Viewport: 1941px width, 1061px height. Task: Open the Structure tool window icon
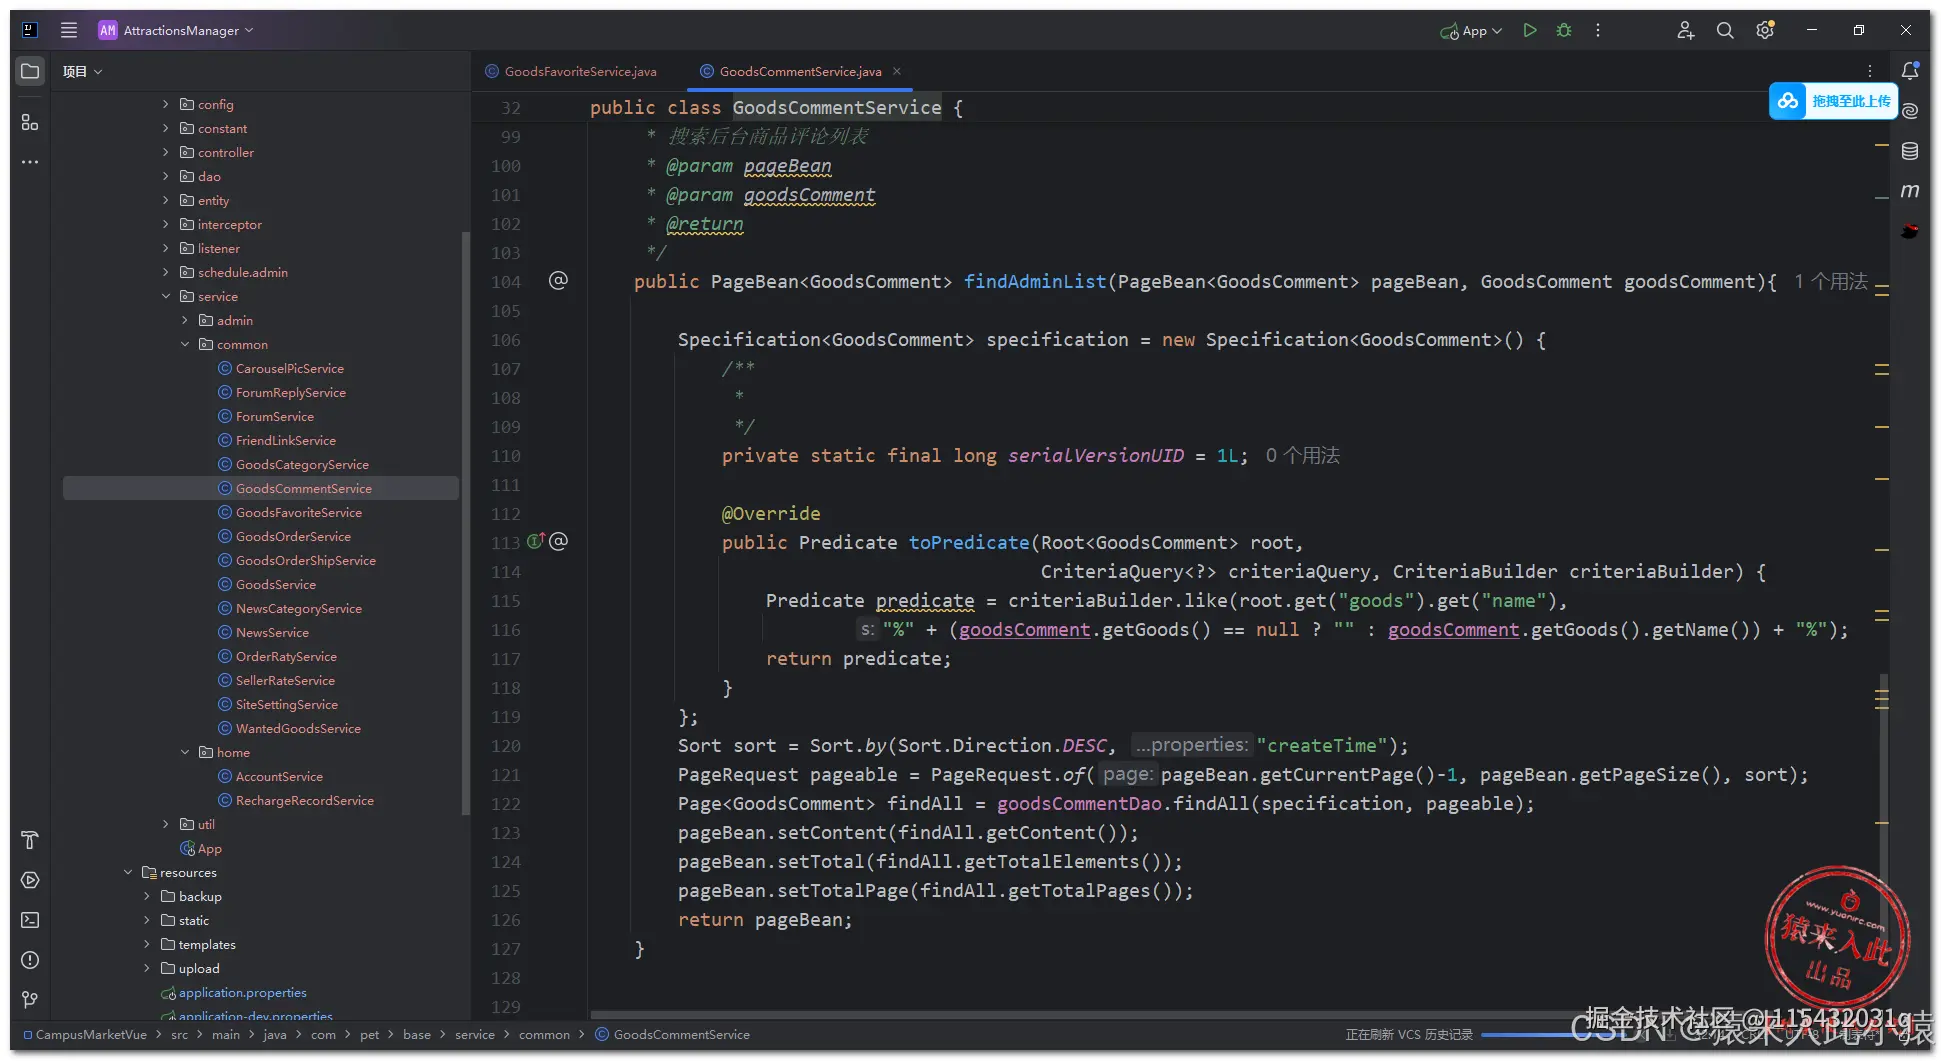(x=30, y=122)
